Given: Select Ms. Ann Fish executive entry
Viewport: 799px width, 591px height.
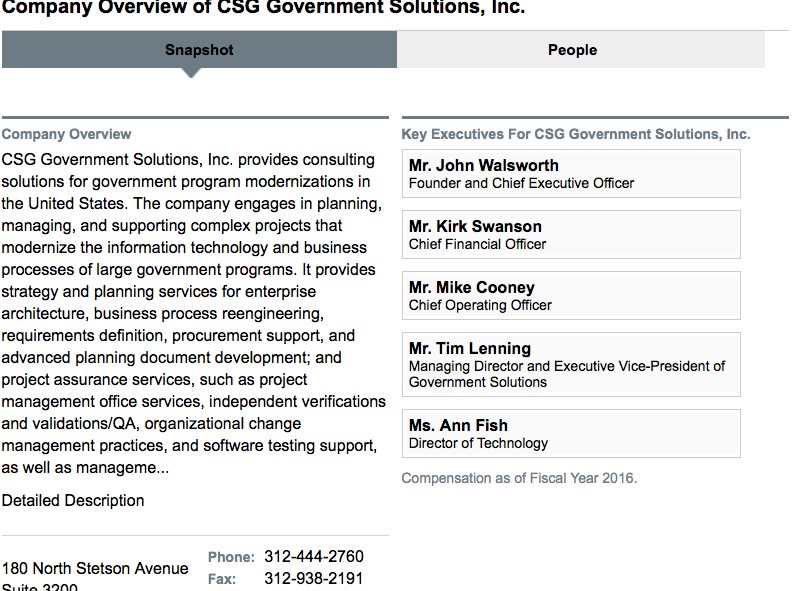Looking at the screenshot, I should click(x=458, y=426).
